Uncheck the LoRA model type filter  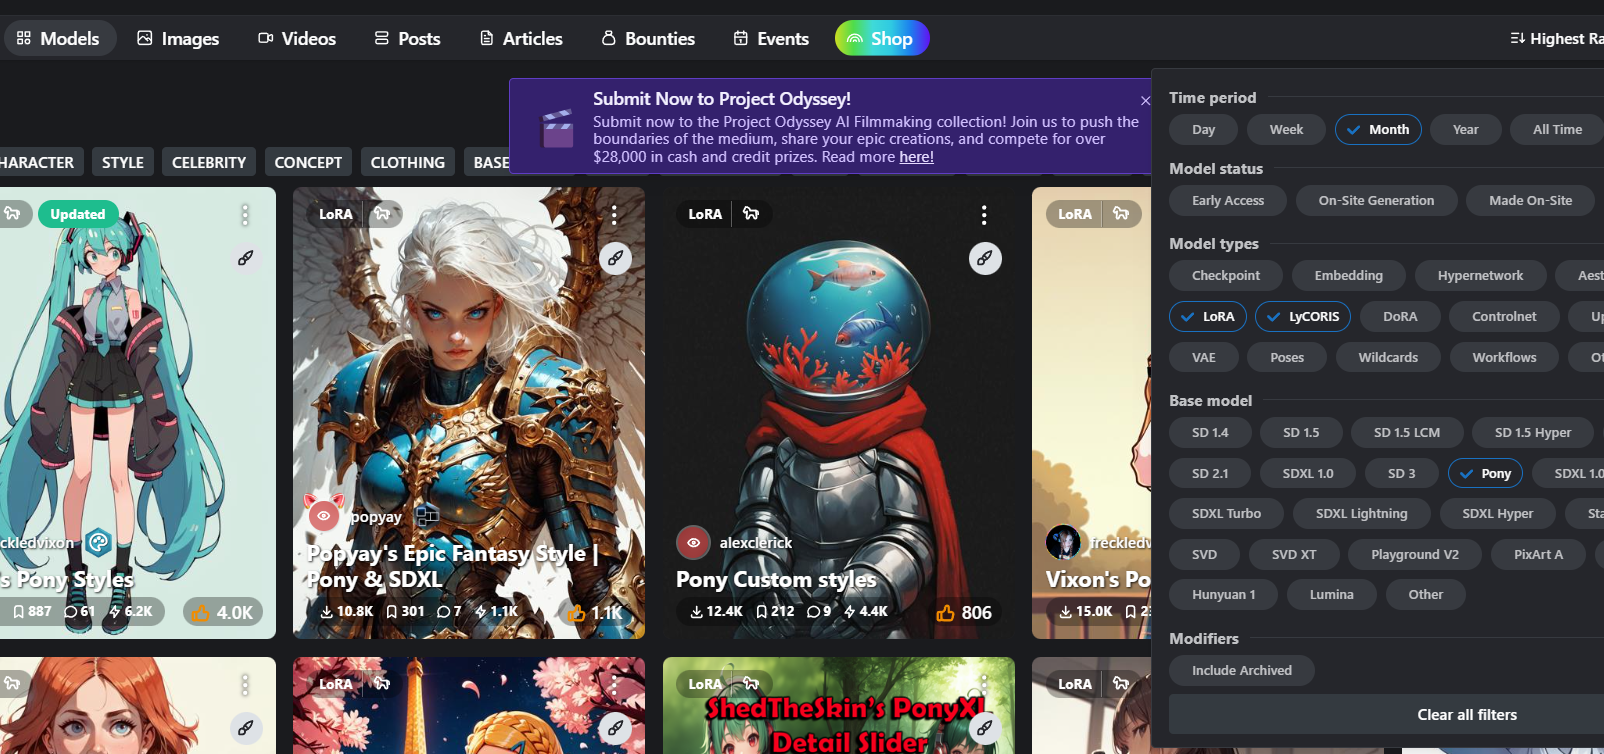click(x=1208, y=316)
